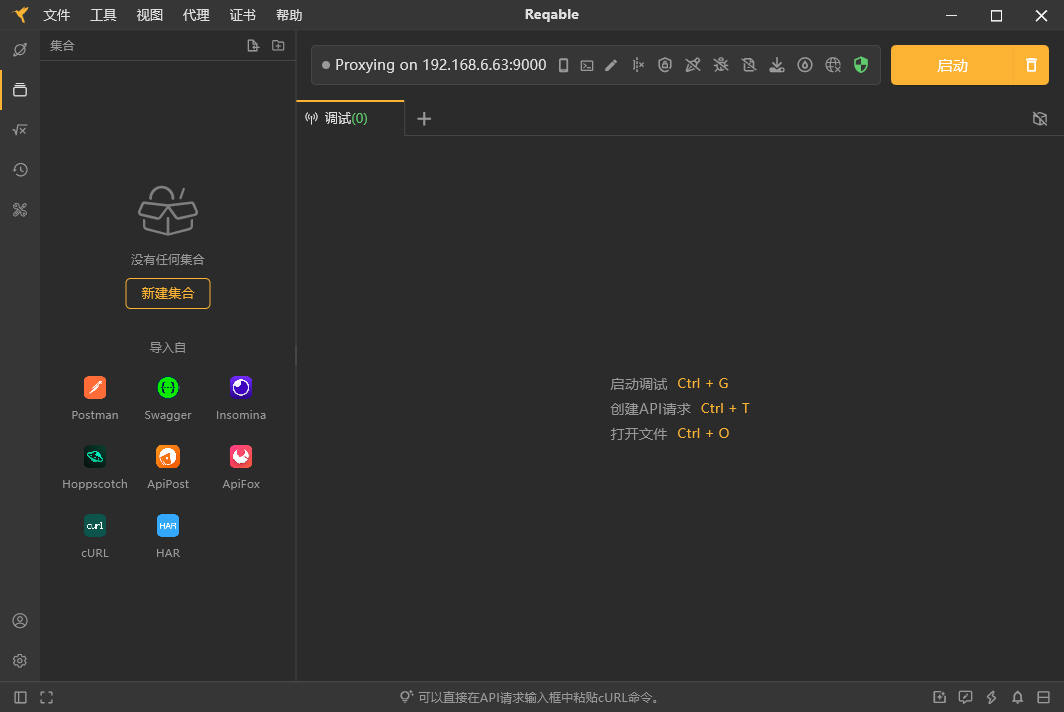Open the 代理 menu

click(x=196, y=15)
